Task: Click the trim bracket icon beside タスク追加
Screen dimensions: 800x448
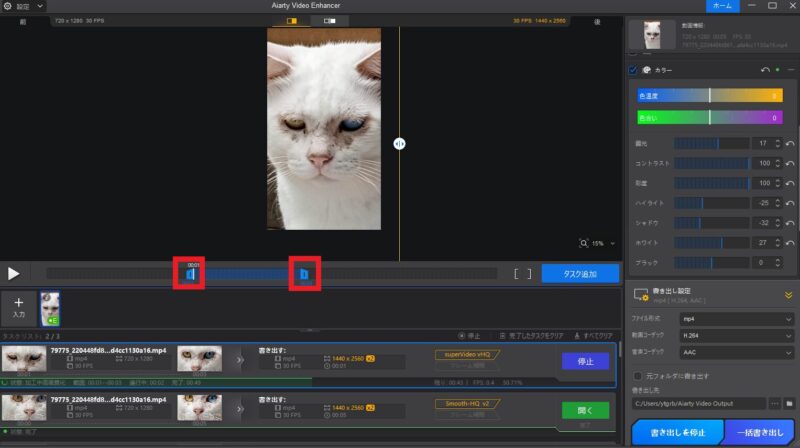Action: (x=523, y=273)
